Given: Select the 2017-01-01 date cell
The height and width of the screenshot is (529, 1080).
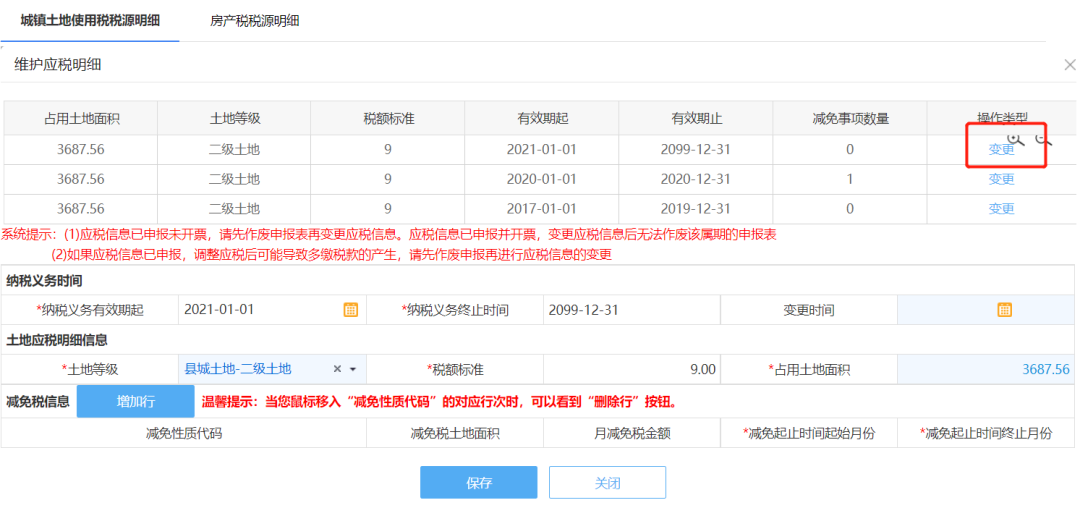Looking at the screenshot, I should pyautogui.click(x=541, y=209).
